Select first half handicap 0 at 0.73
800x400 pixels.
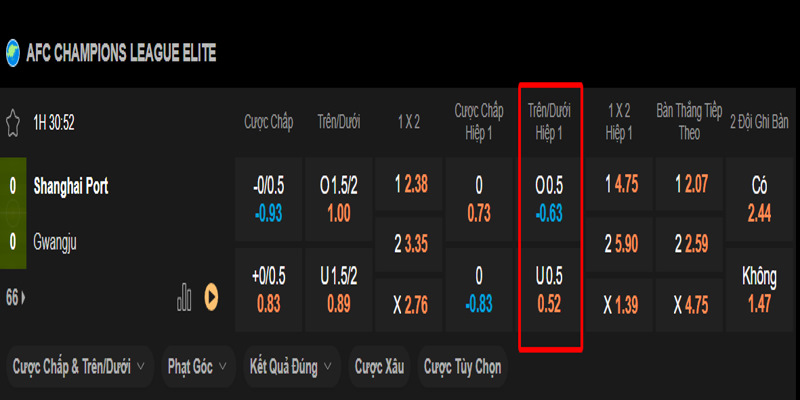click(x=479, y=199)
